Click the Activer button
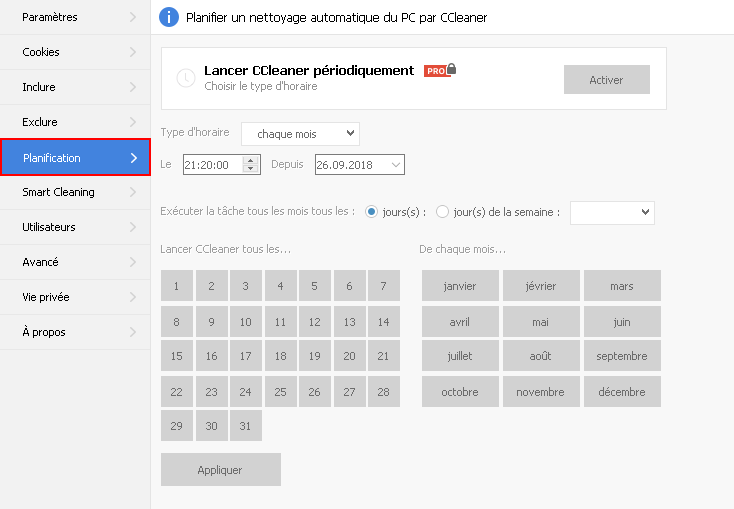Screen dimensions: 734x509 [x=606, y=80]
